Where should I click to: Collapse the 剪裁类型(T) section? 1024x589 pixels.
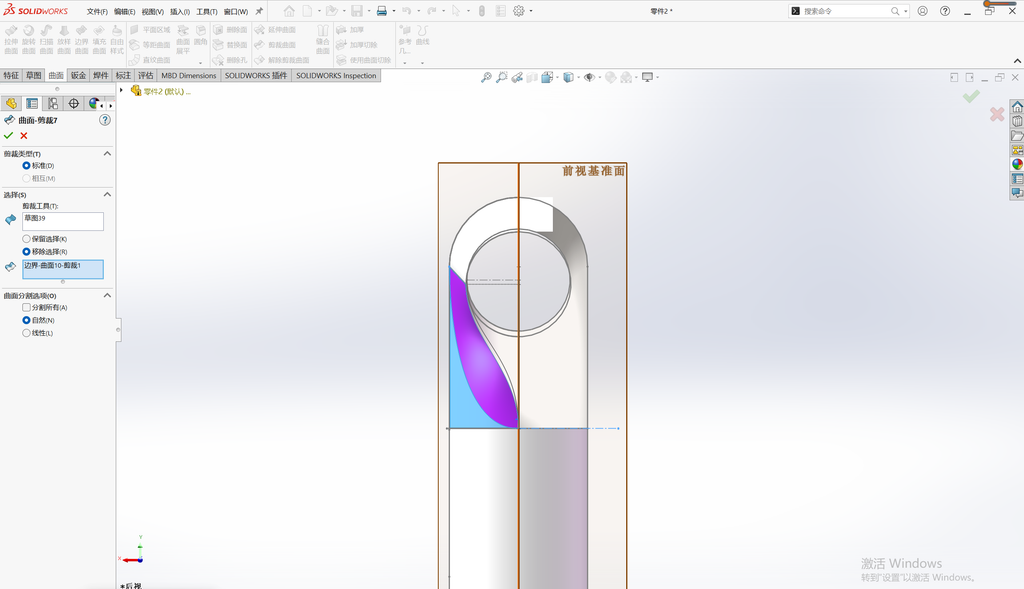[107, 153]
